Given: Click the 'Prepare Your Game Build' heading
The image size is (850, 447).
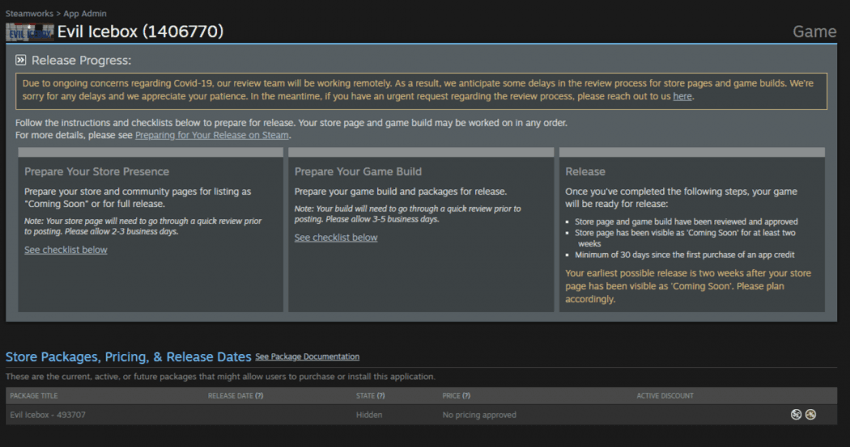Looking at the screenshot, I should tap(358, 171).
